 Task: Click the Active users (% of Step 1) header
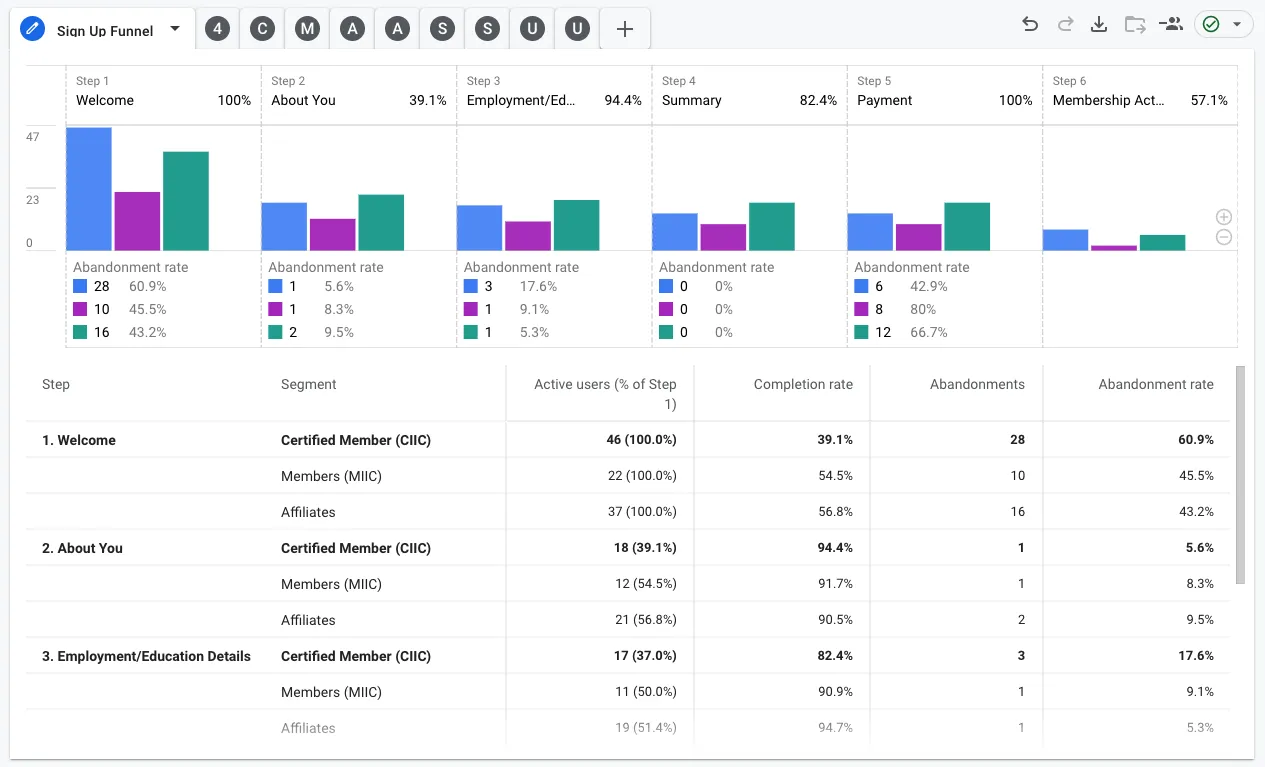pyautogui.click(x=605, y=394)
